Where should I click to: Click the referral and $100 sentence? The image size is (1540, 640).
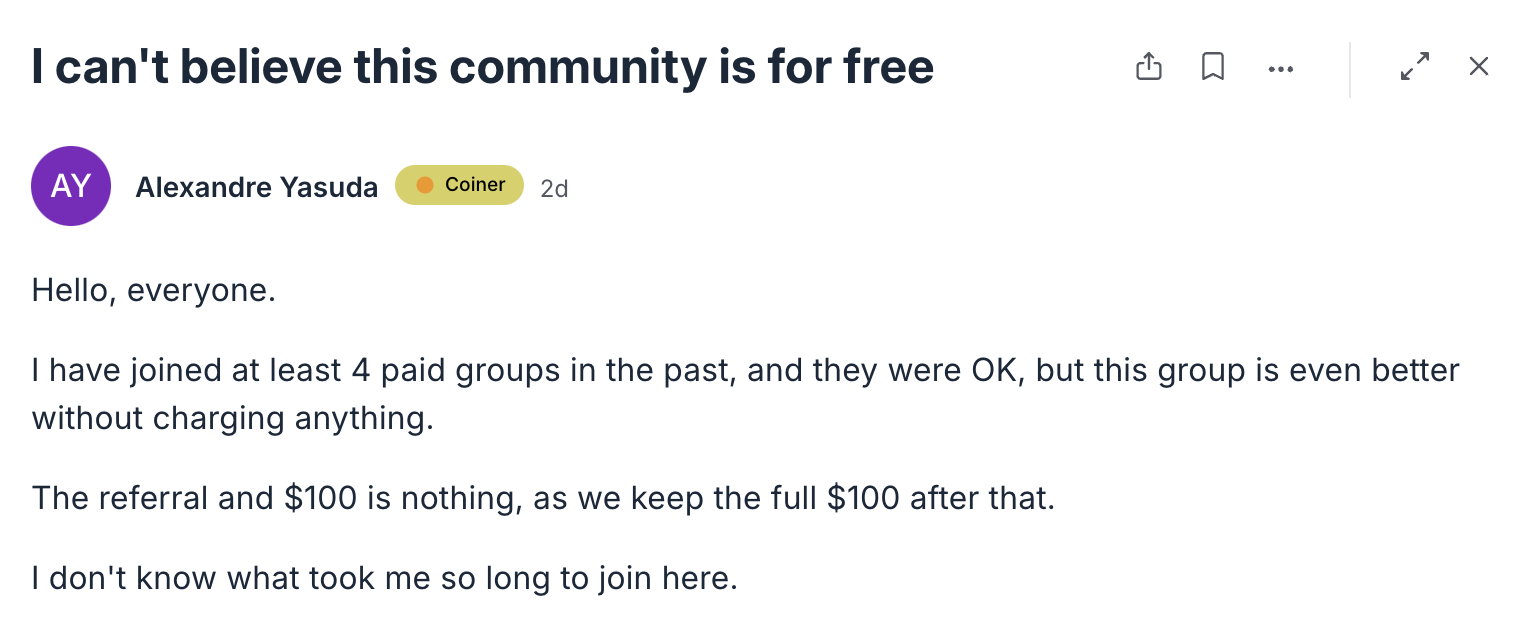tap(543, 498)
